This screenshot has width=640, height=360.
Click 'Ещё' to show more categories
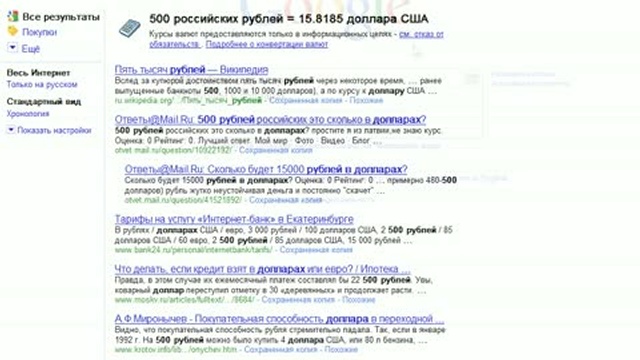click(x=31, y=49)
